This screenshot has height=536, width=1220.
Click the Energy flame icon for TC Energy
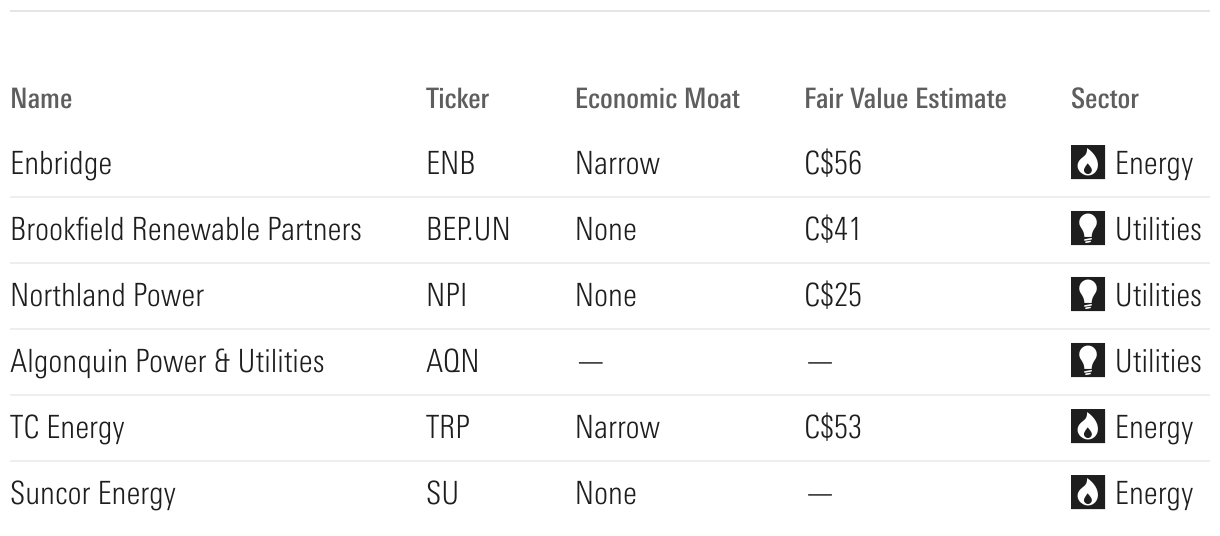(x=1087, y=428)
